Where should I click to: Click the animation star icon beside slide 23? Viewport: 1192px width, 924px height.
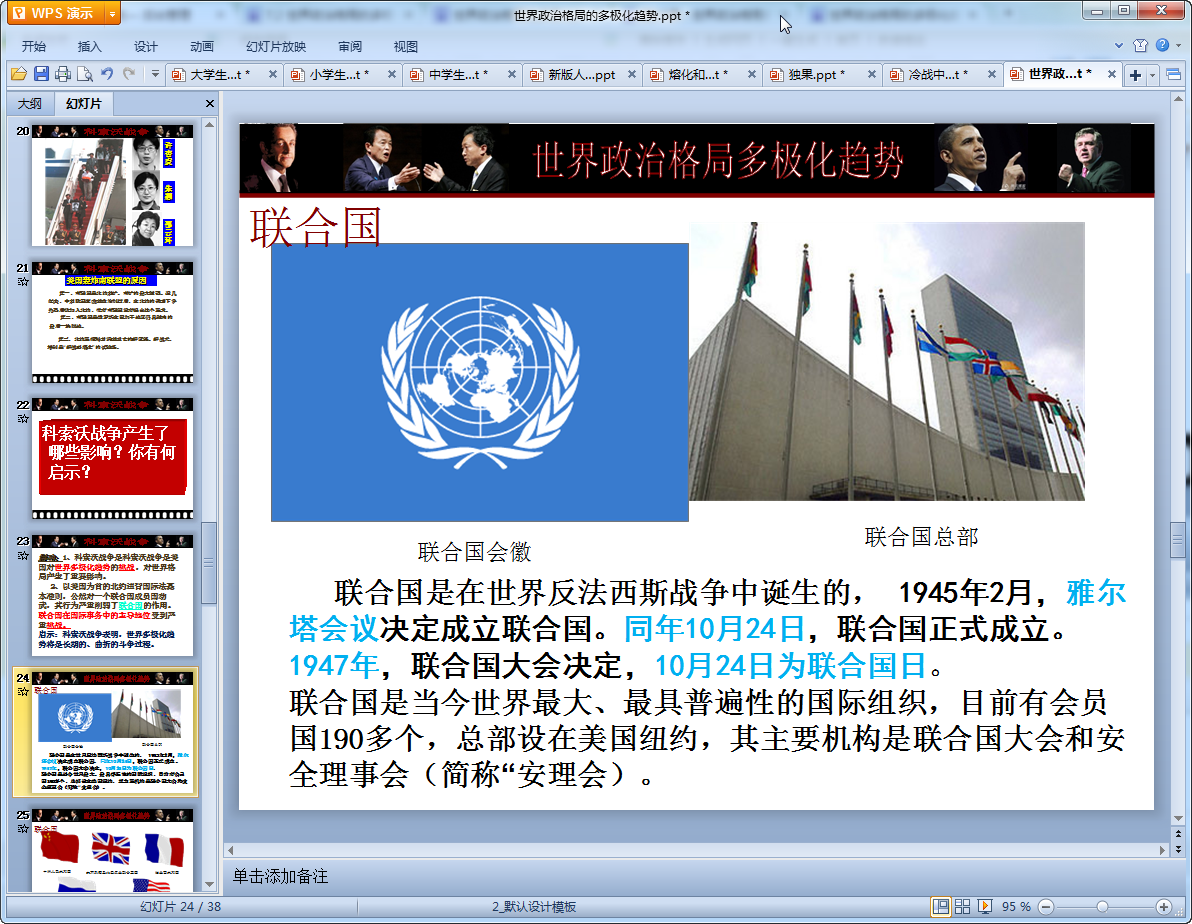[23, 556]
